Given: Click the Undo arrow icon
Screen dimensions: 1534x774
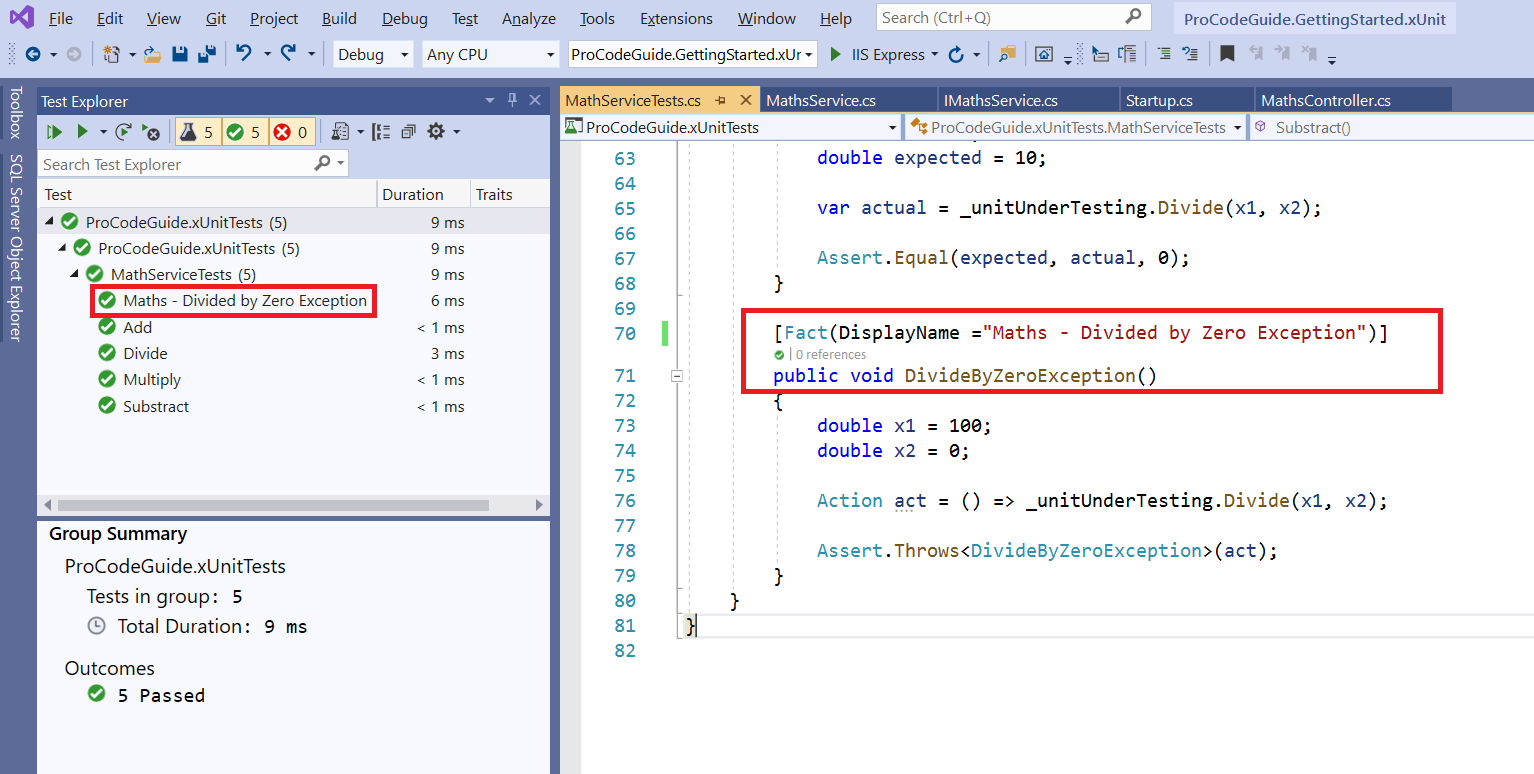Looking at the screenshot, I should 243,55.
